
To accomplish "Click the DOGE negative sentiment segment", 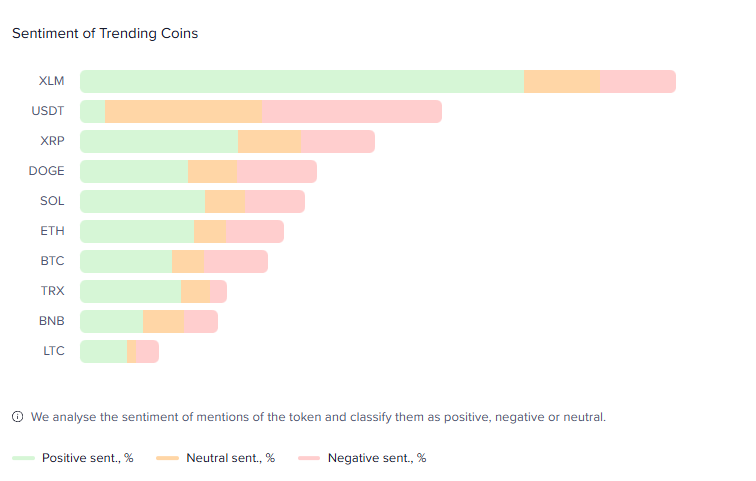I will pyautogui.click(x=276, y=172).
